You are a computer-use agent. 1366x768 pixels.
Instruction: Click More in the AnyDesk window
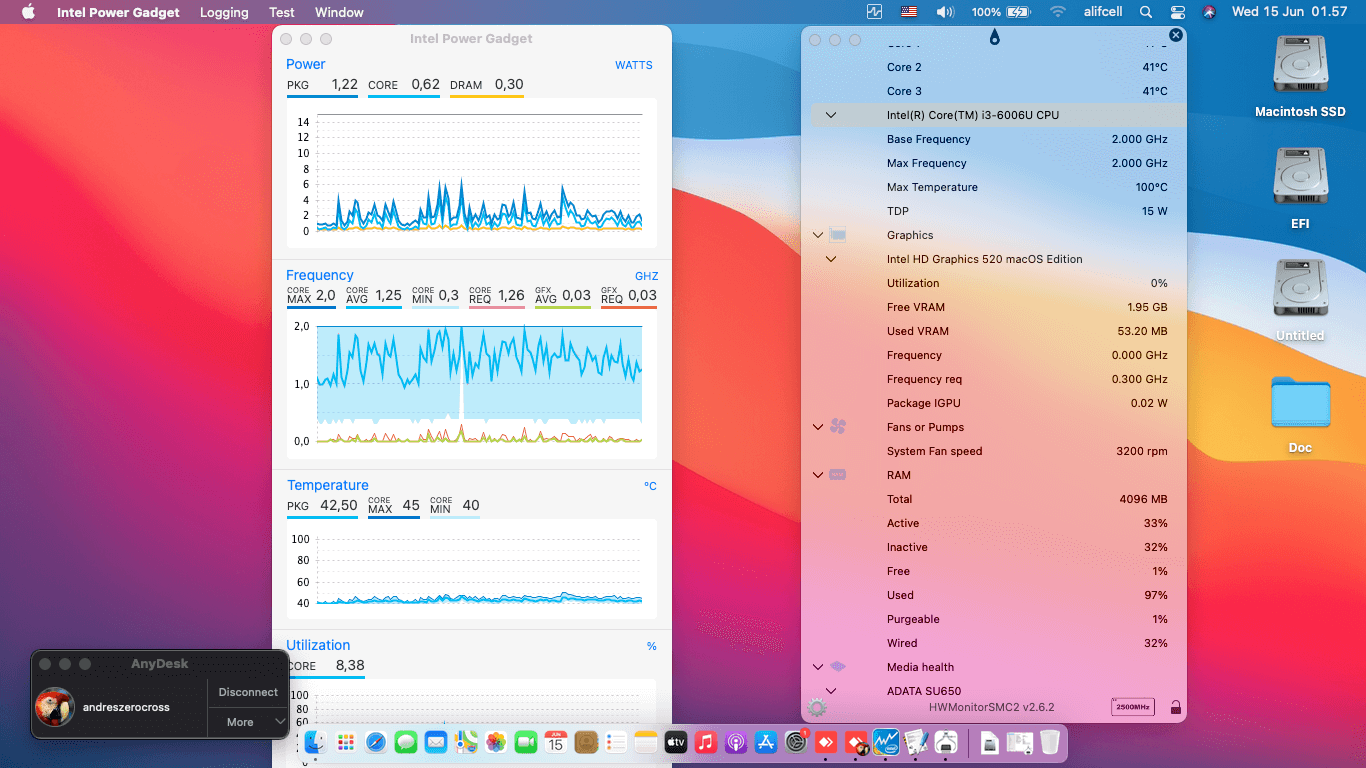pos(238,722)
